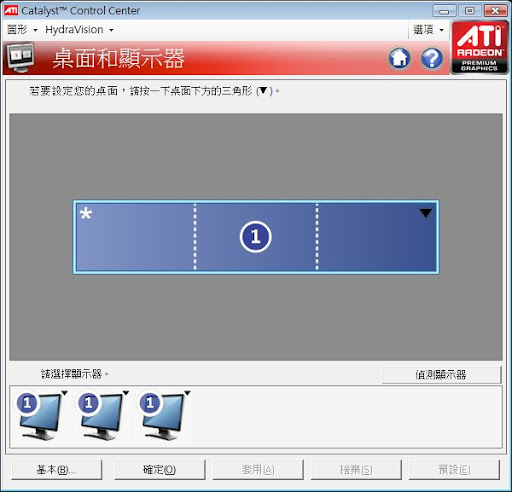Open the 選項 options menu
The image size is (512, 492).
pyautogui.click(x=429, y=30)
